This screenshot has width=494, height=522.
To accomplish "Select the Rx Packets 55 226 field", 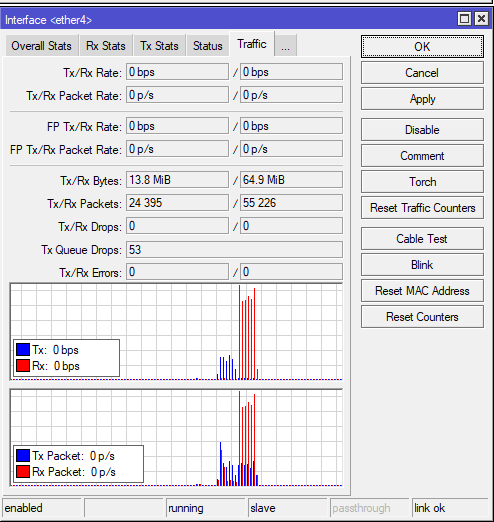I will [291, 203].
